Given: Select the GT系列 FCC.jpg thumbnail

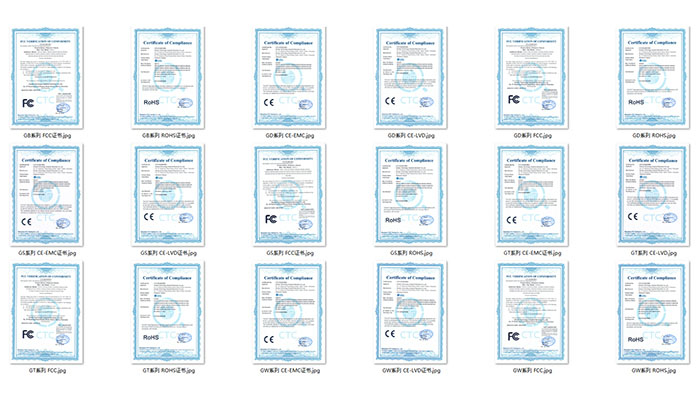Looking at the screenshot, I should click(x=46, y=312).
